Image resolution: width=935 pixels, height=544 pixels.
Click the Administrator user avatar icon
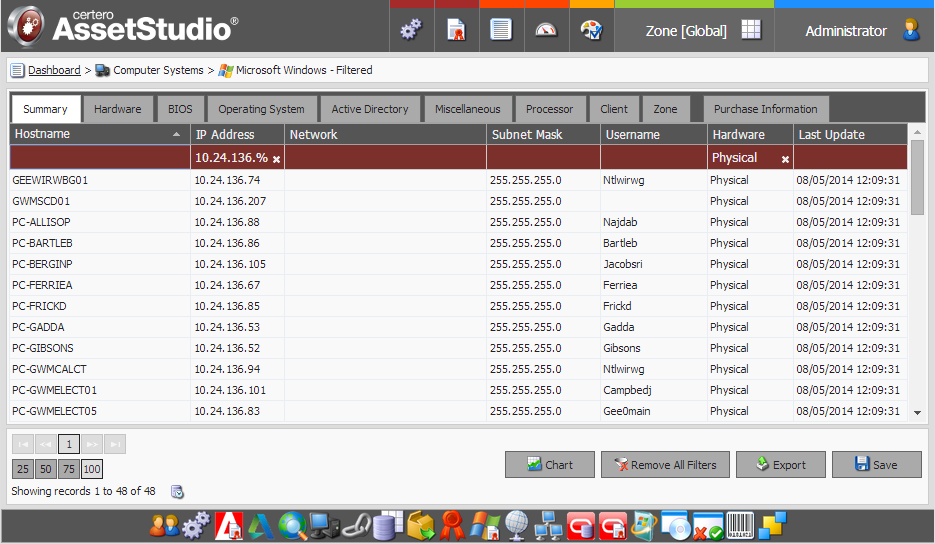tap(911, 30)
